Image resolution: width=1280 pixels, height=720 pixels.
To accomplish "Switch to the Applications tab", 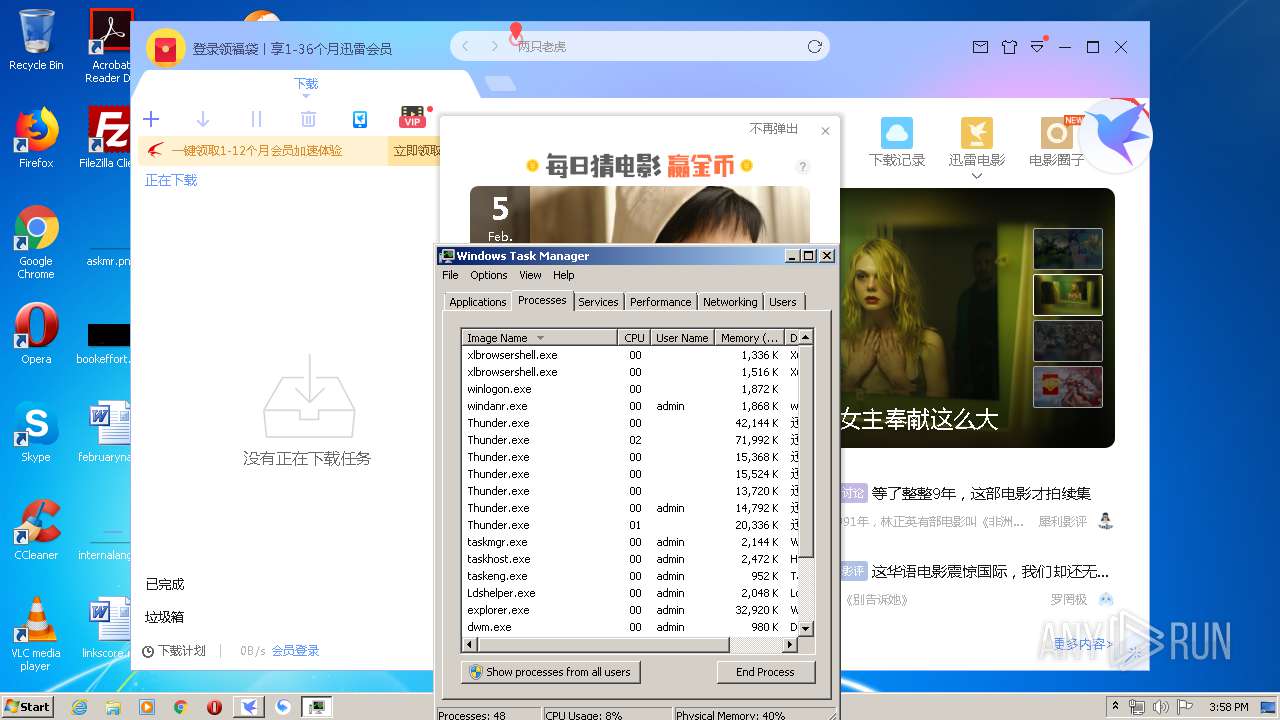I will coord(477,302).
